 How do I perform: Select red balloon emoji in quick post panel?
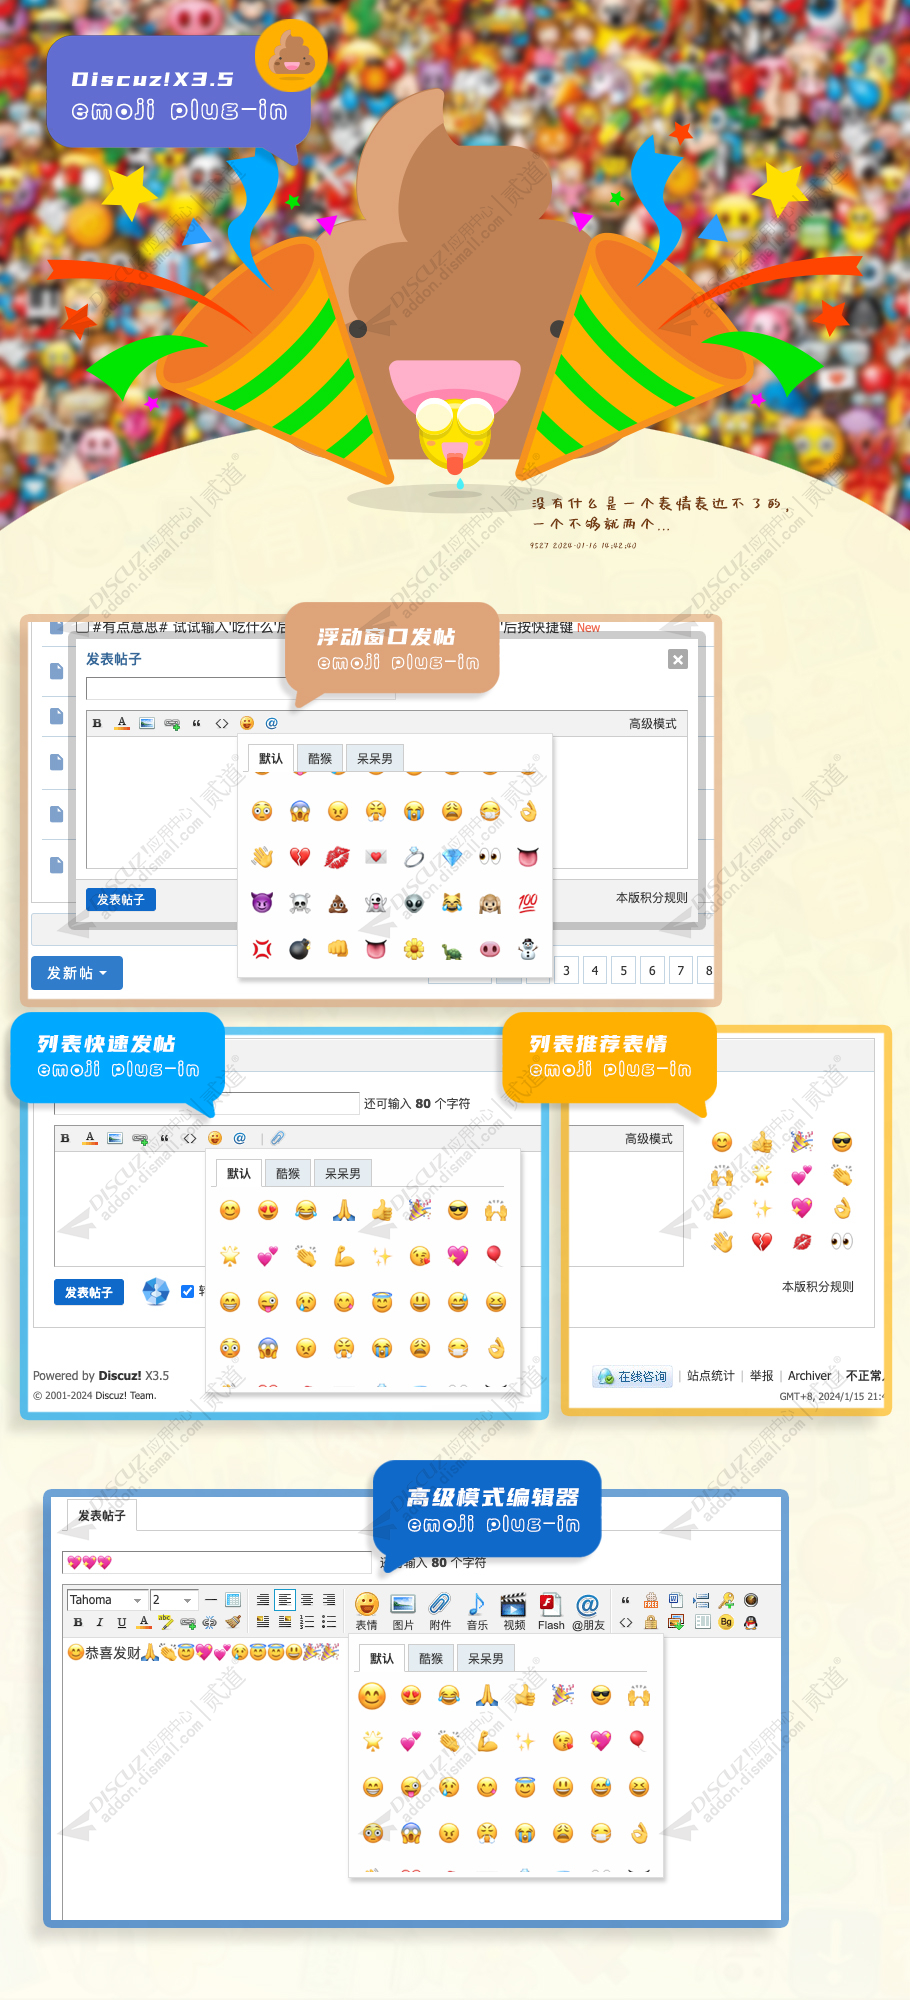click(x=495, y=1255)
